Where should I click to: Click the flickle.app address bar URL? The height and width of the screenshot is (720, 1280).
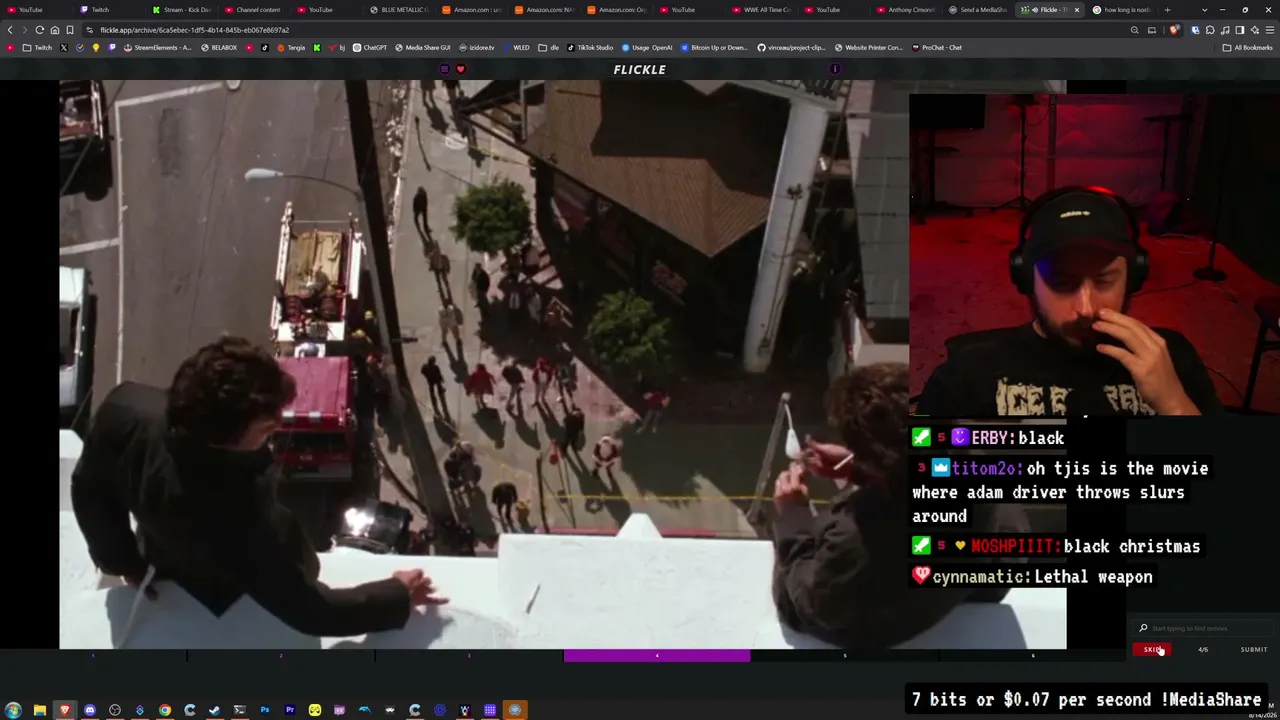pos(194,30)
